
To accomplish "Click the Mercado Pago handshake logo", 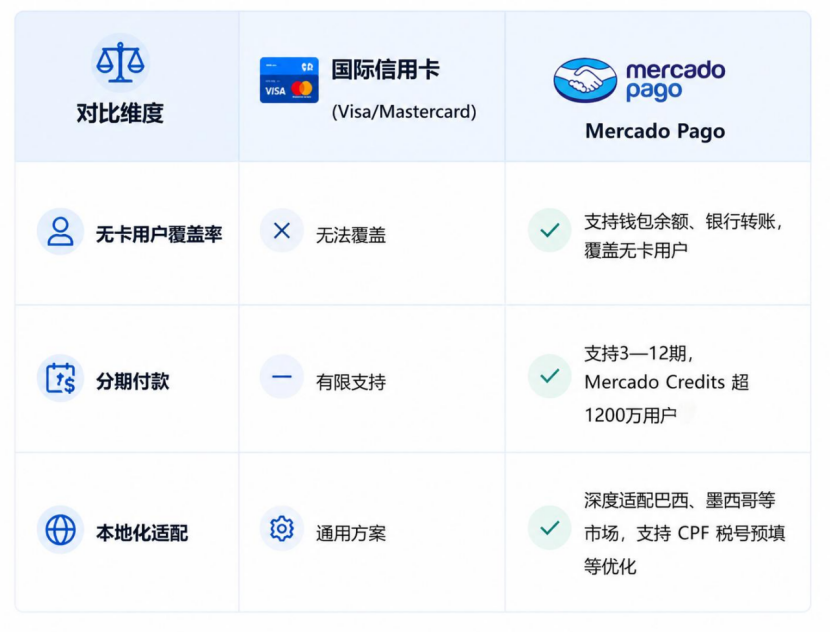I will [585, 80].
